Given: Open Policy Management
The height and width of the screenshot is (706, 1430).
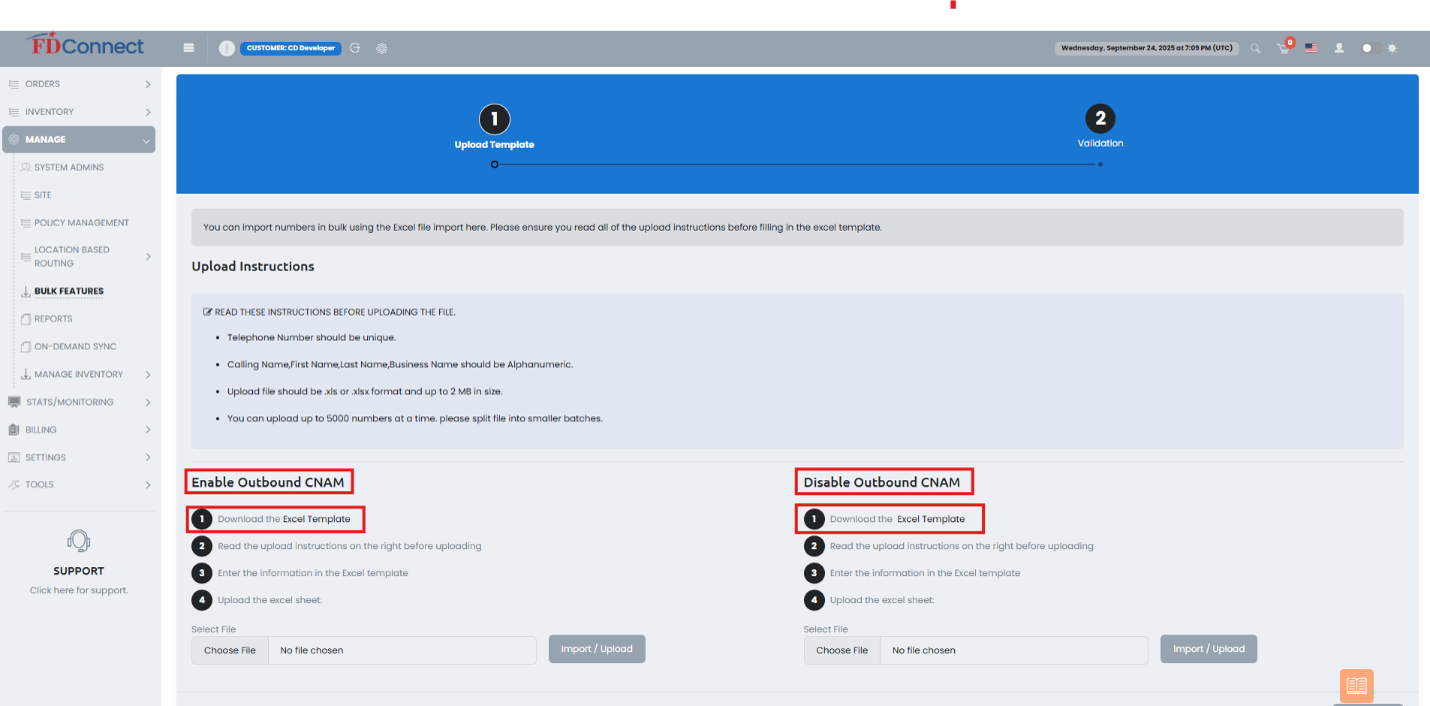Looking at the screenshot, I should click(x=82, y=223).
